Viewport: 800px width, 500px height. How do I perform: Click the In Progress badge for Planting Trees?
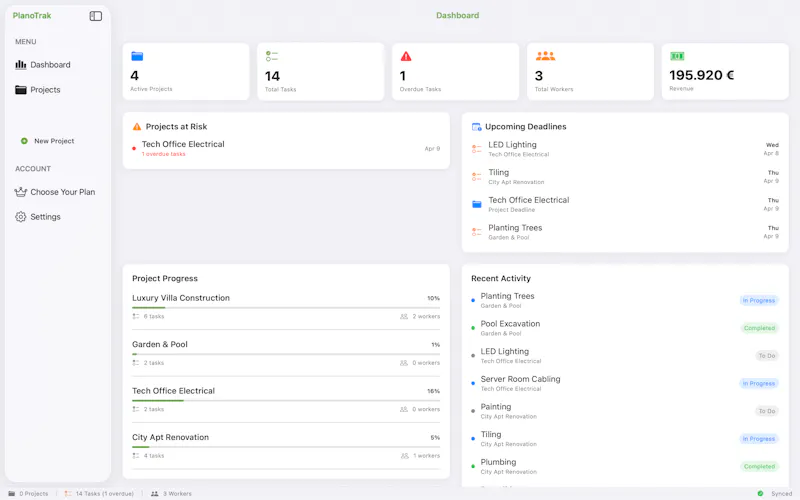click(x=759, y=301)
